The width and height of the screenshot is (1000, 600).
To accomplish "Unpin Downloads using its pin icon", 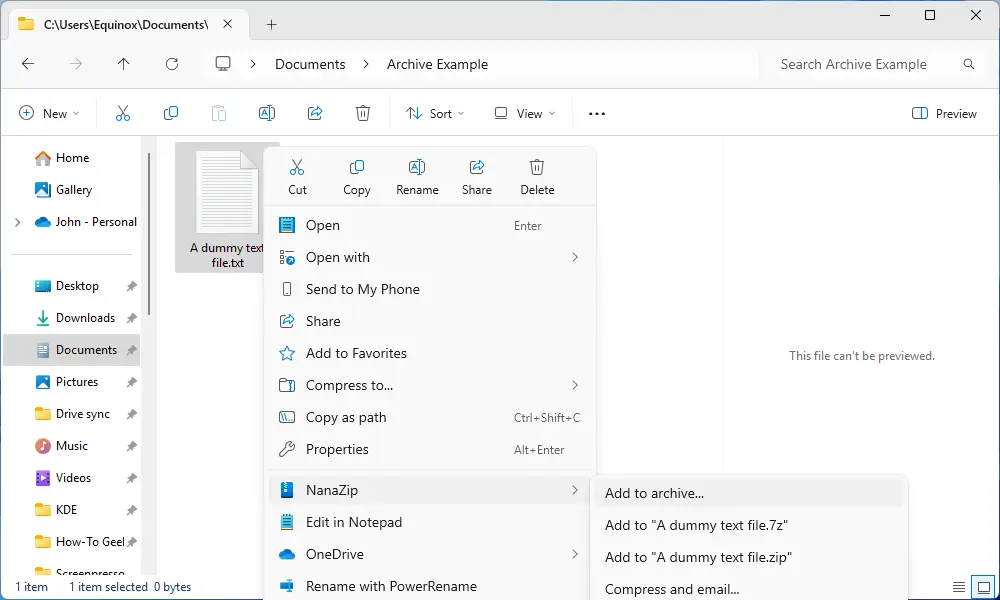I will [x=131, y=318].
